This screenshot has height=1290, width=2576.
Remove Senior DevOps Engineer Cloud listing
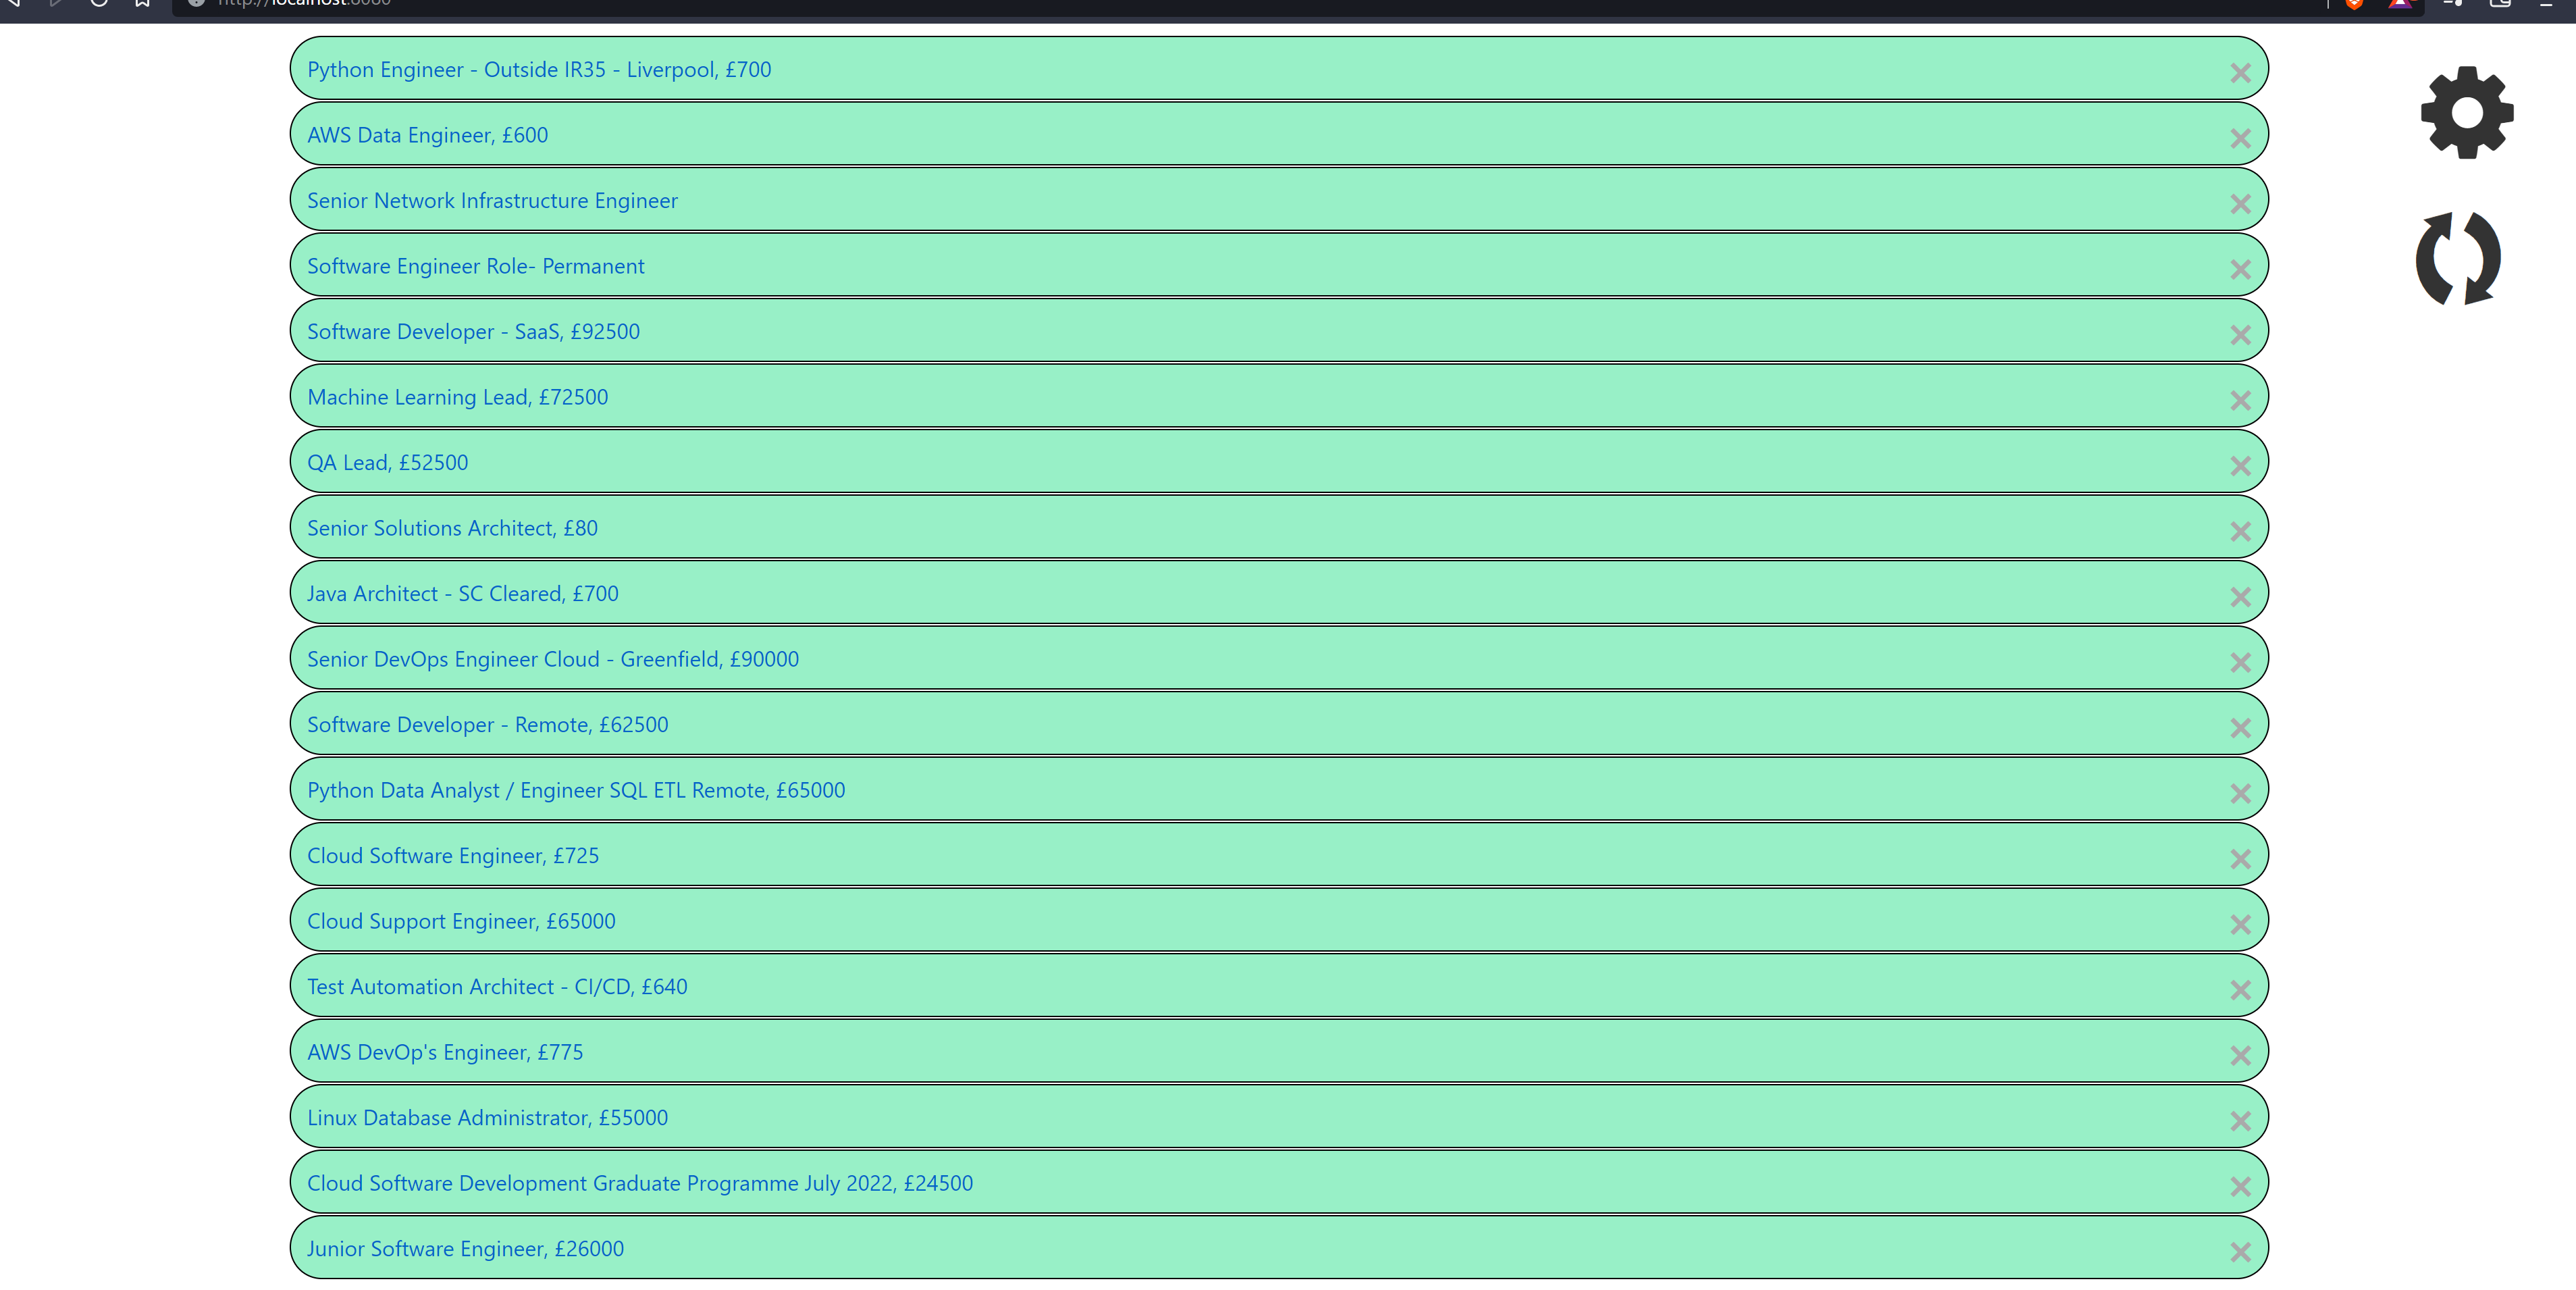click(x=2240, y=663)
